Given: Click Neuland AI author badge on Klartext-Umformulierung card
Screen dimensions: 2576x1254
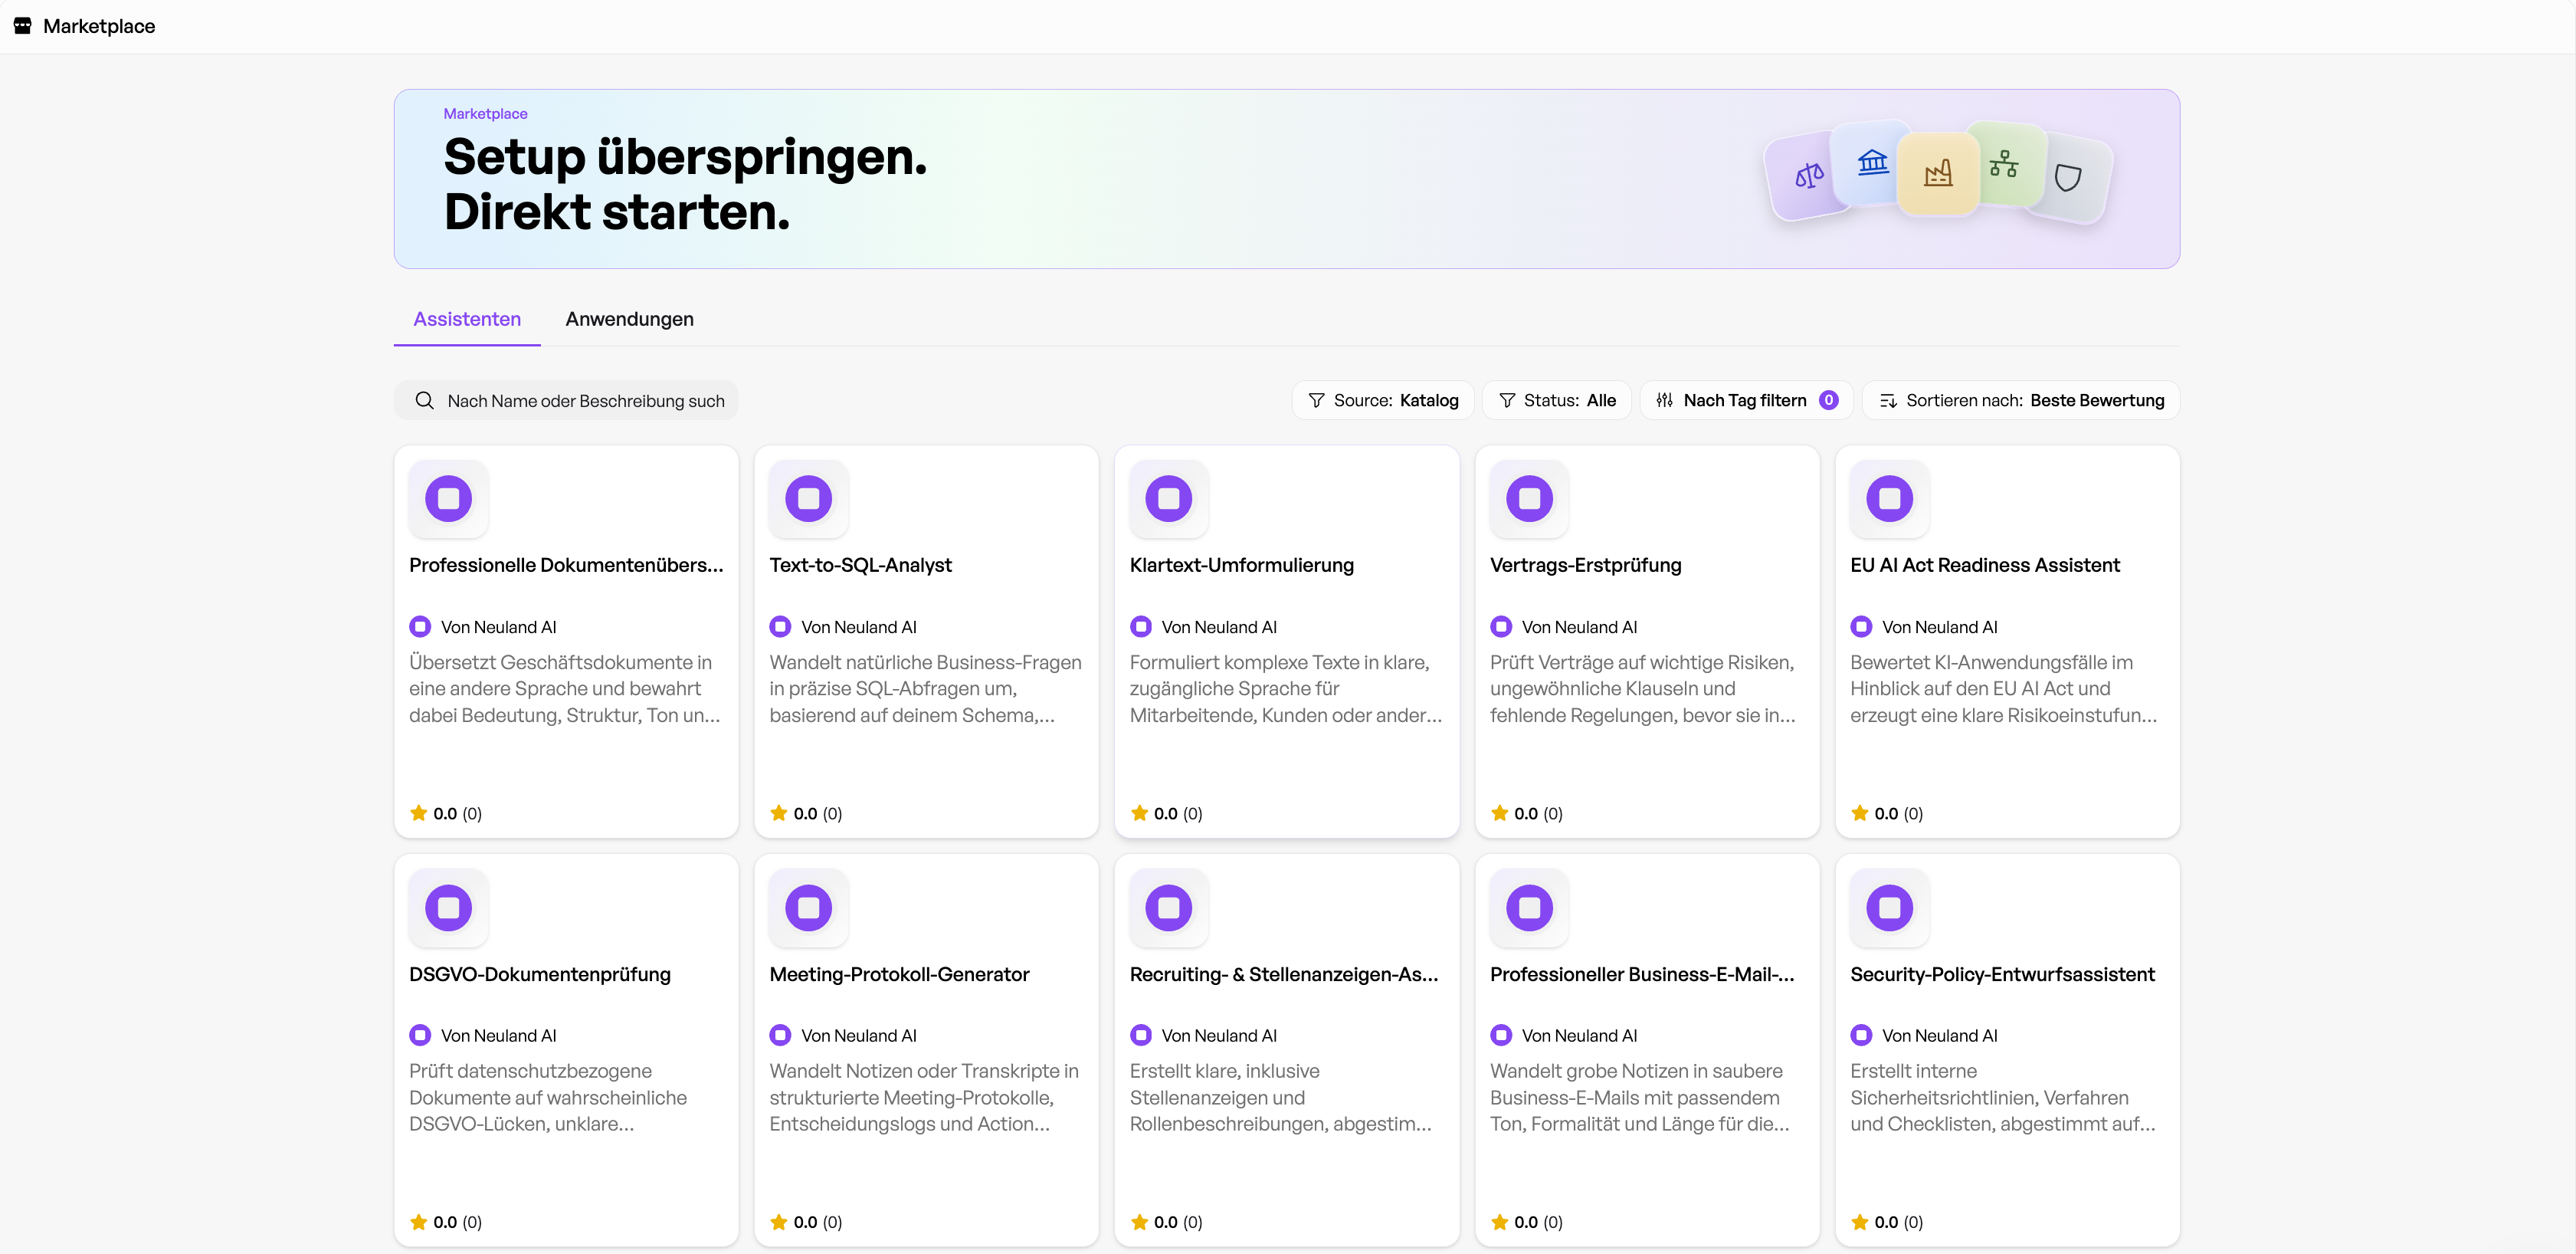Looking at the screenshot, I should pyautogui.click(x=1140, y=627).
